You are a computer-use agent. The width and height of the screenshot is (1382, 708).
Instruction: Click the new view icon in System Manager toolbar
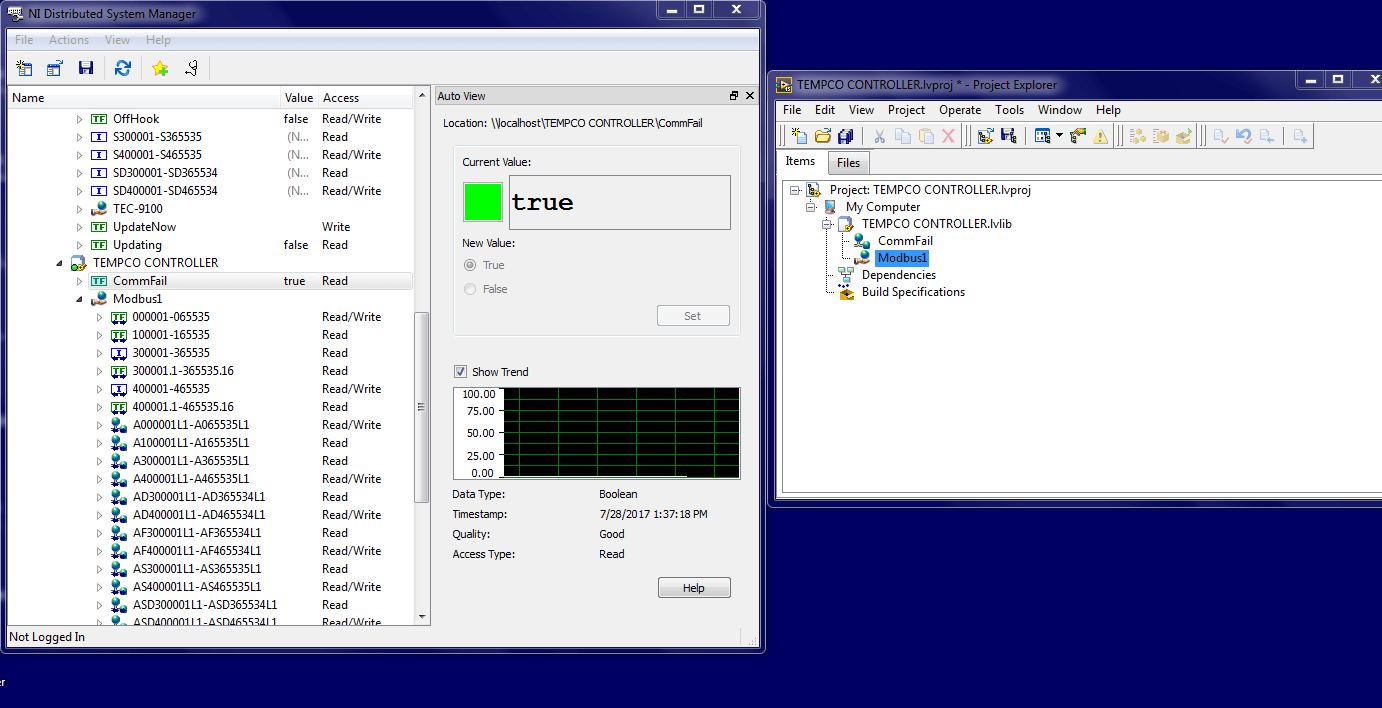(25, 68)
